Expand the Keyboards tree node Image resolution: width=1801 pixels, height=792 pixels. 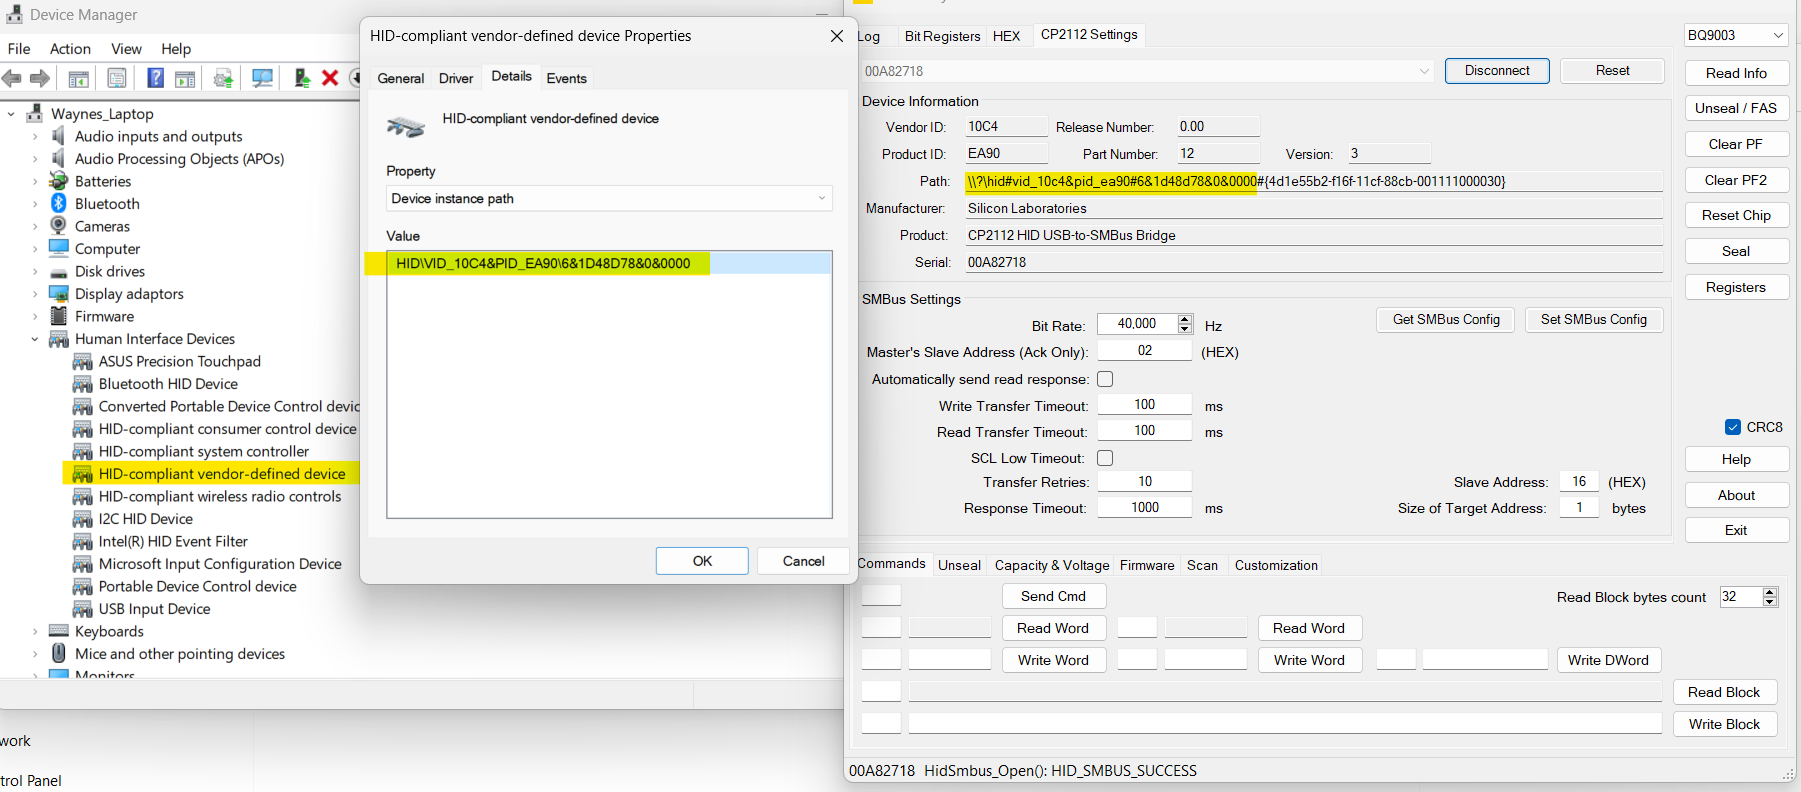click(35, 632)
